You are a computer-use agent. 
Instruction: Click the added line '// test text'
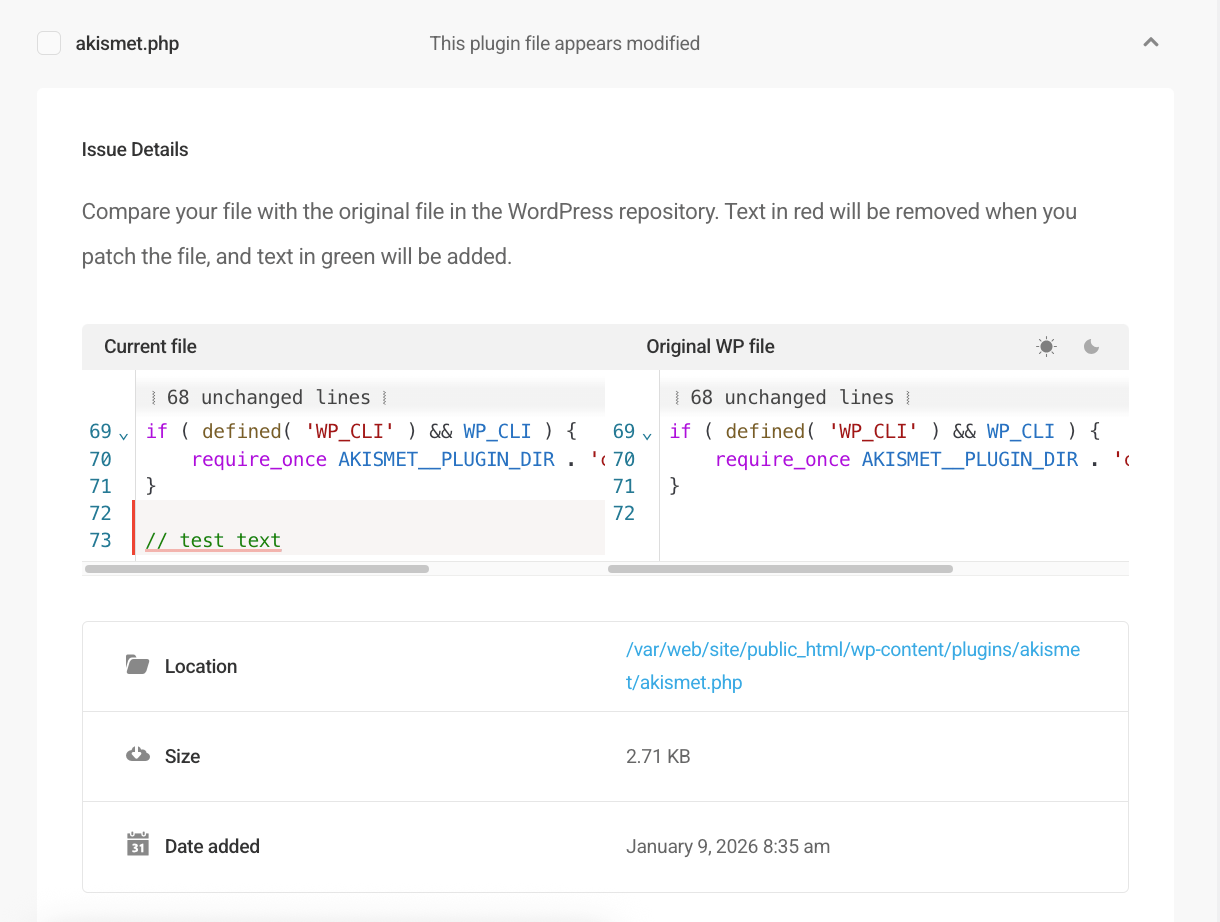(212, 540)
